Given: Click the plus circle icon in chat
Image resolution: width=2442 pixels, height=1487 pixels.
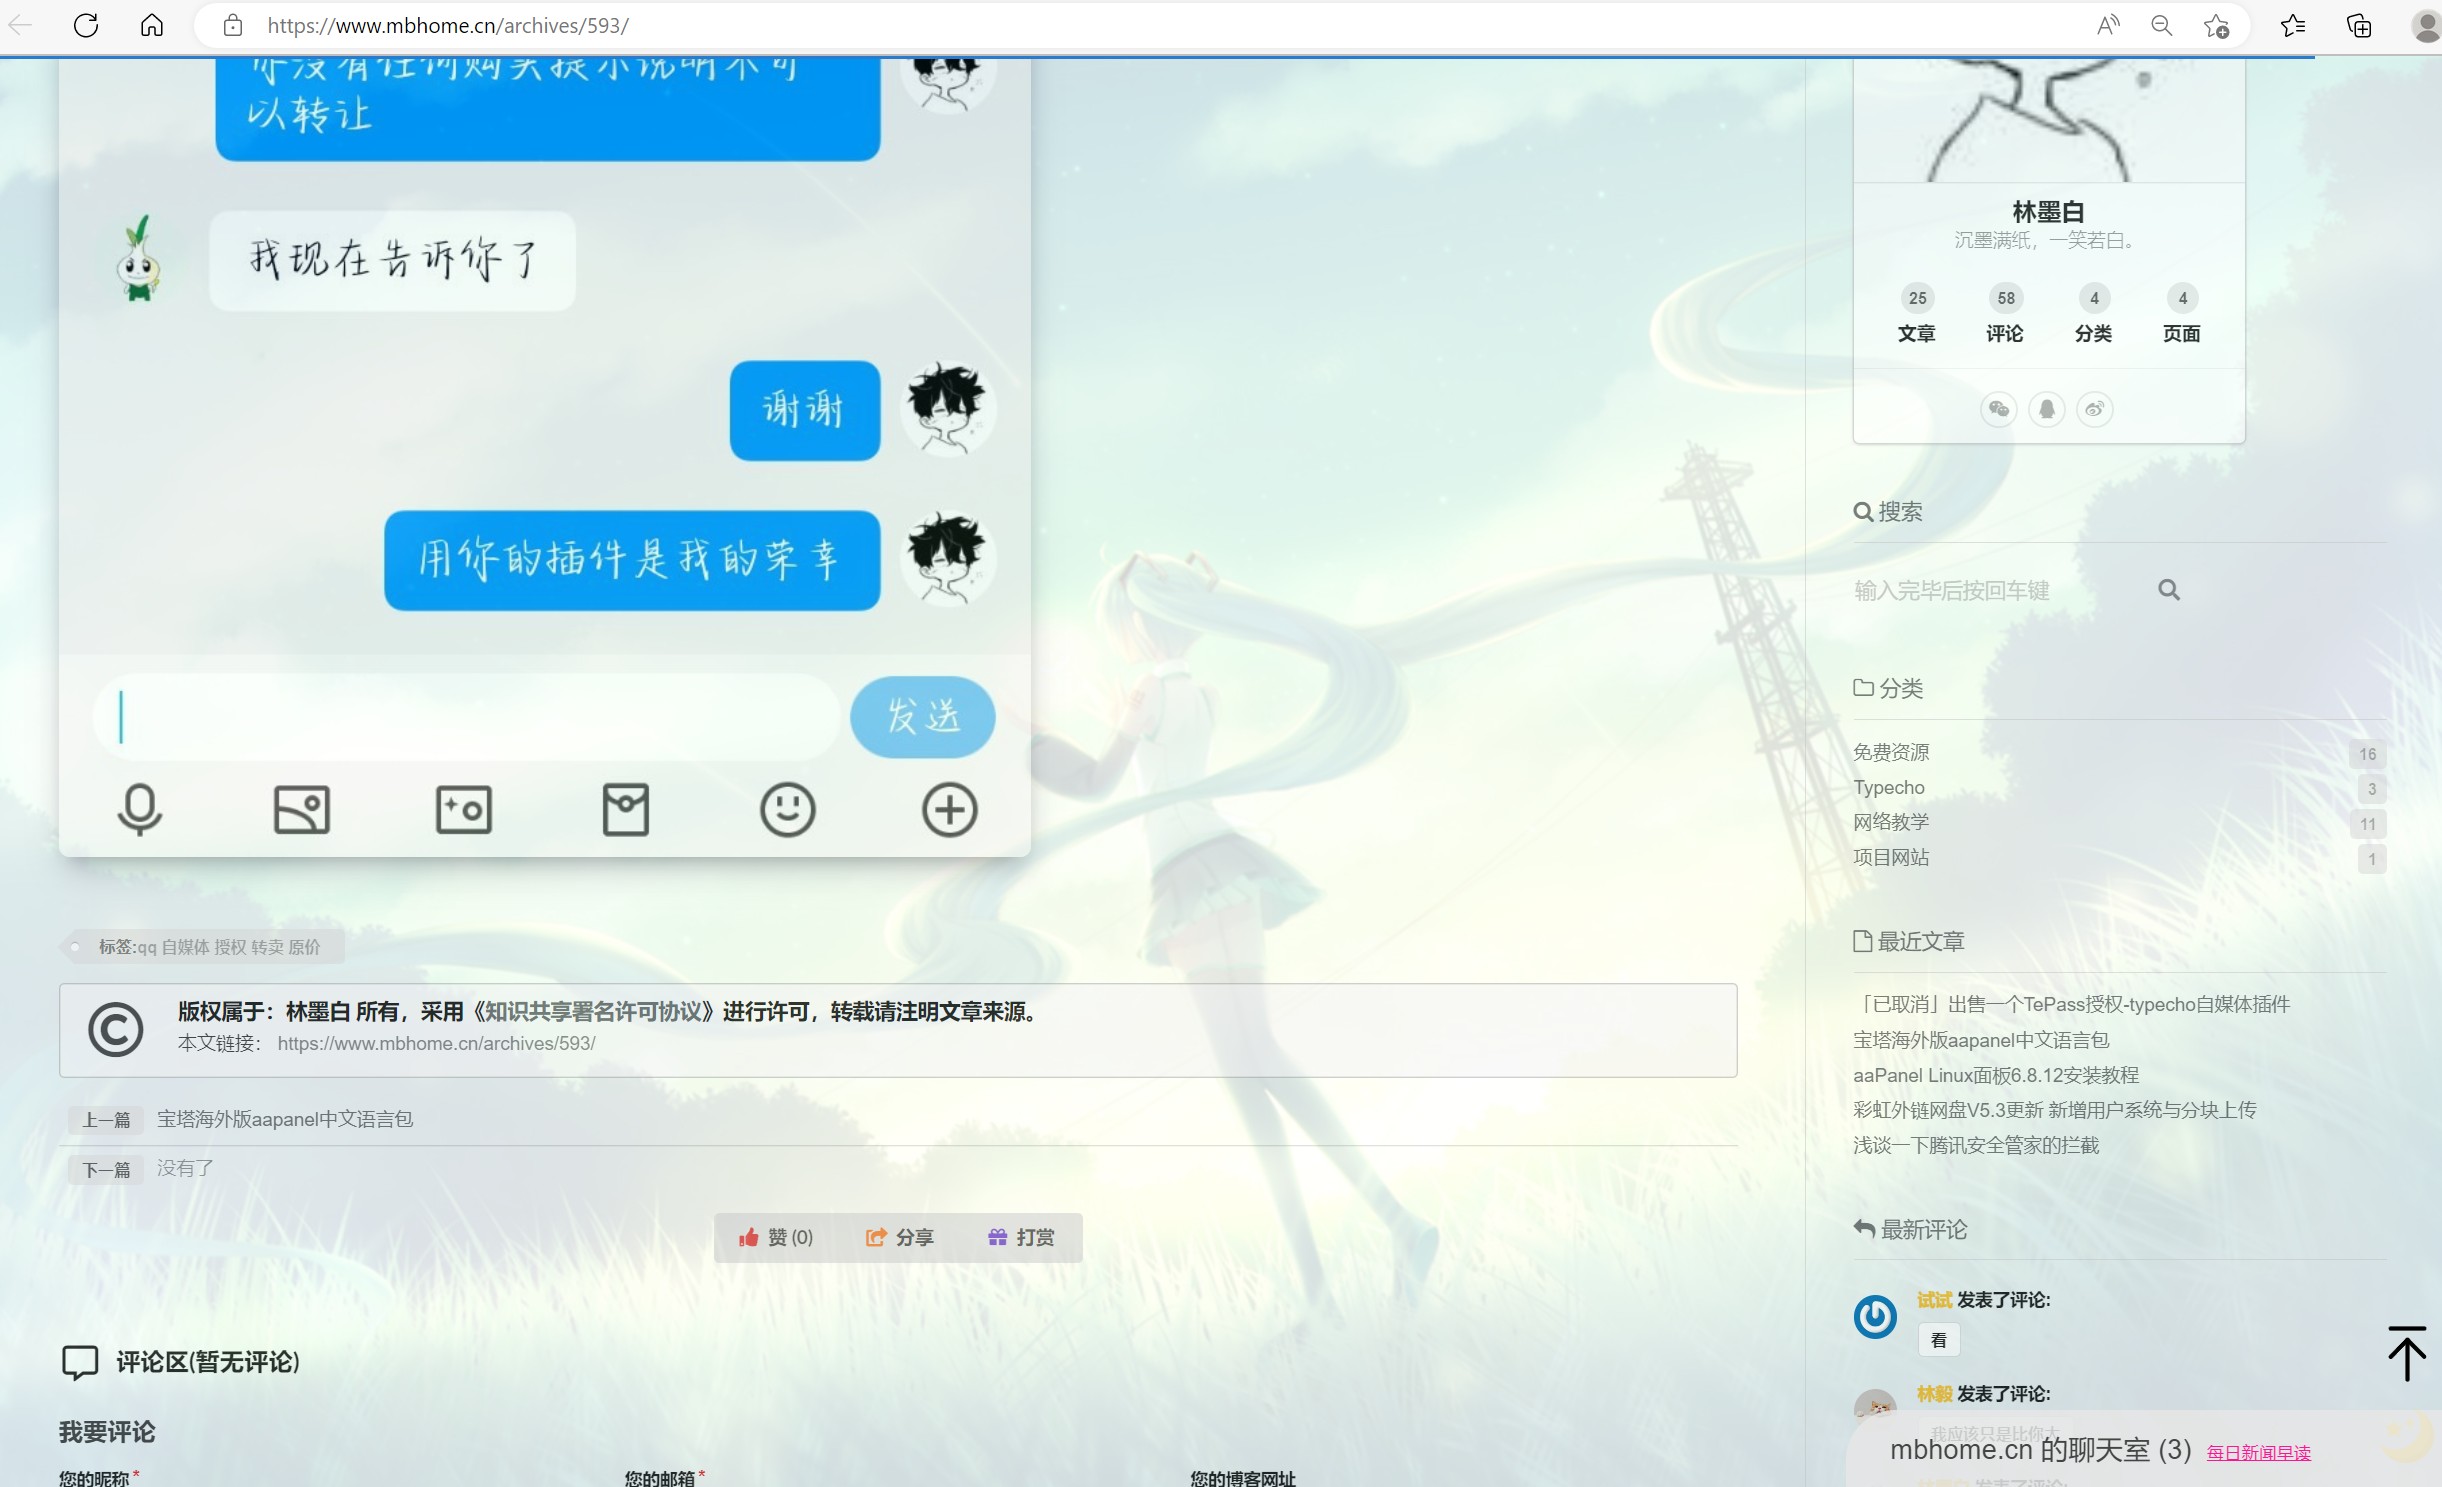Looking at the screenshot, I should tap(949, 809).
